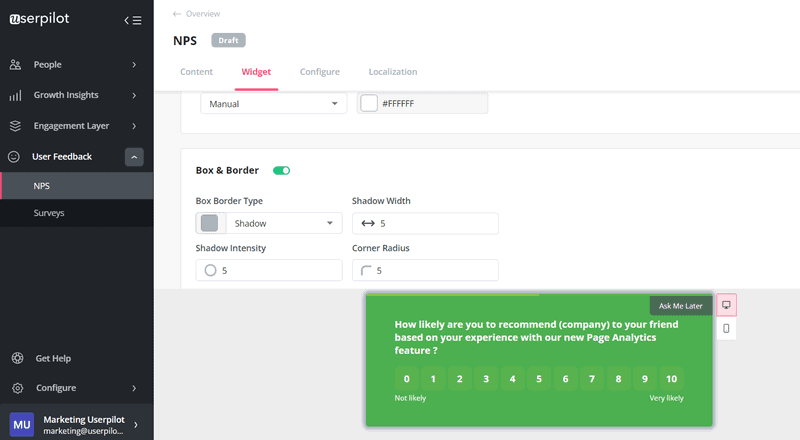Click the Shadow Width input field

point(425,224)
